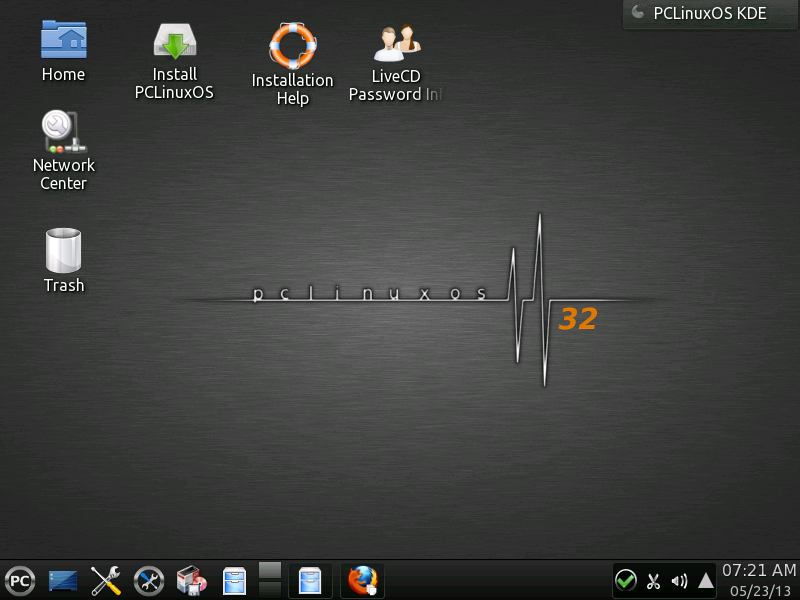Open the Home folder shortcut

(x=63, y=40)
